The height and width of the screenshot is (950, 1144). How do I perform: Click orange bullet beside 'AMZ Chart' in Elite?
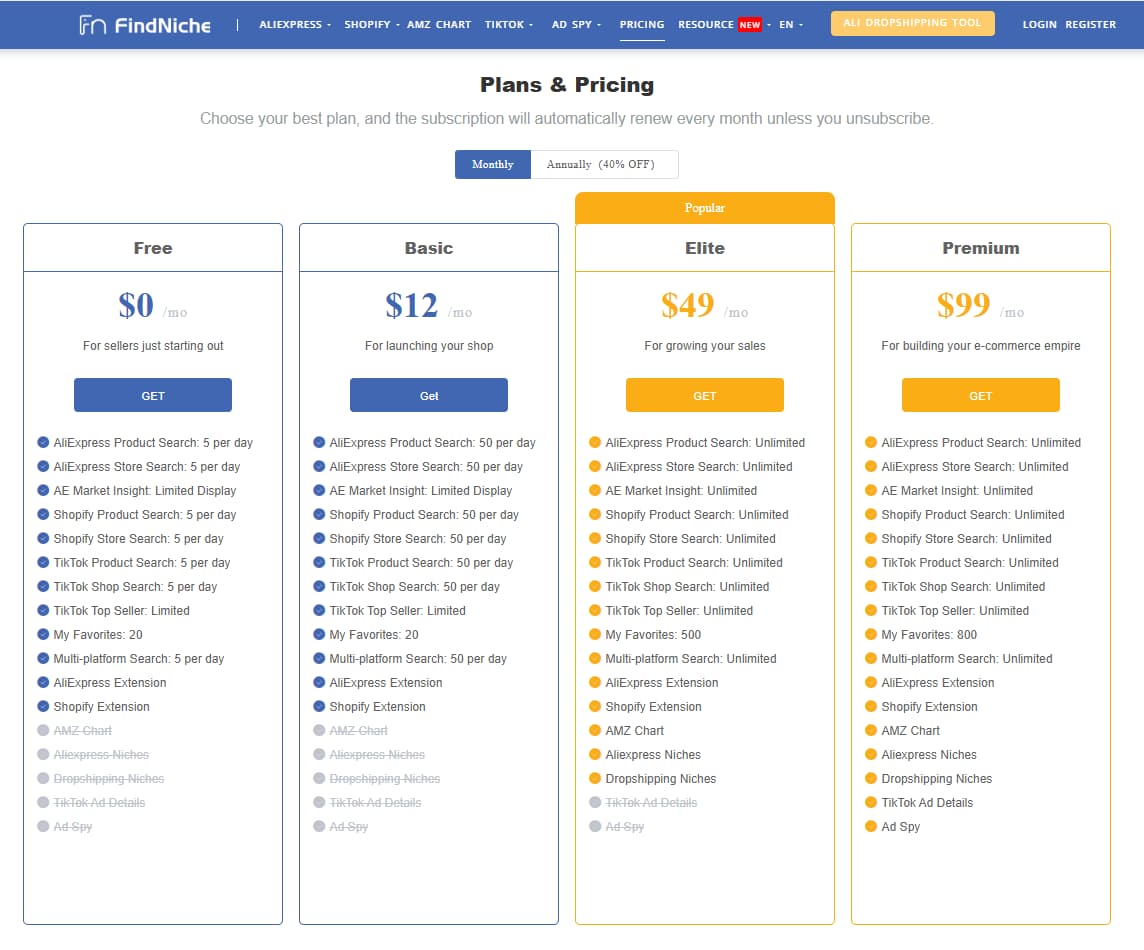click(595, 730)
